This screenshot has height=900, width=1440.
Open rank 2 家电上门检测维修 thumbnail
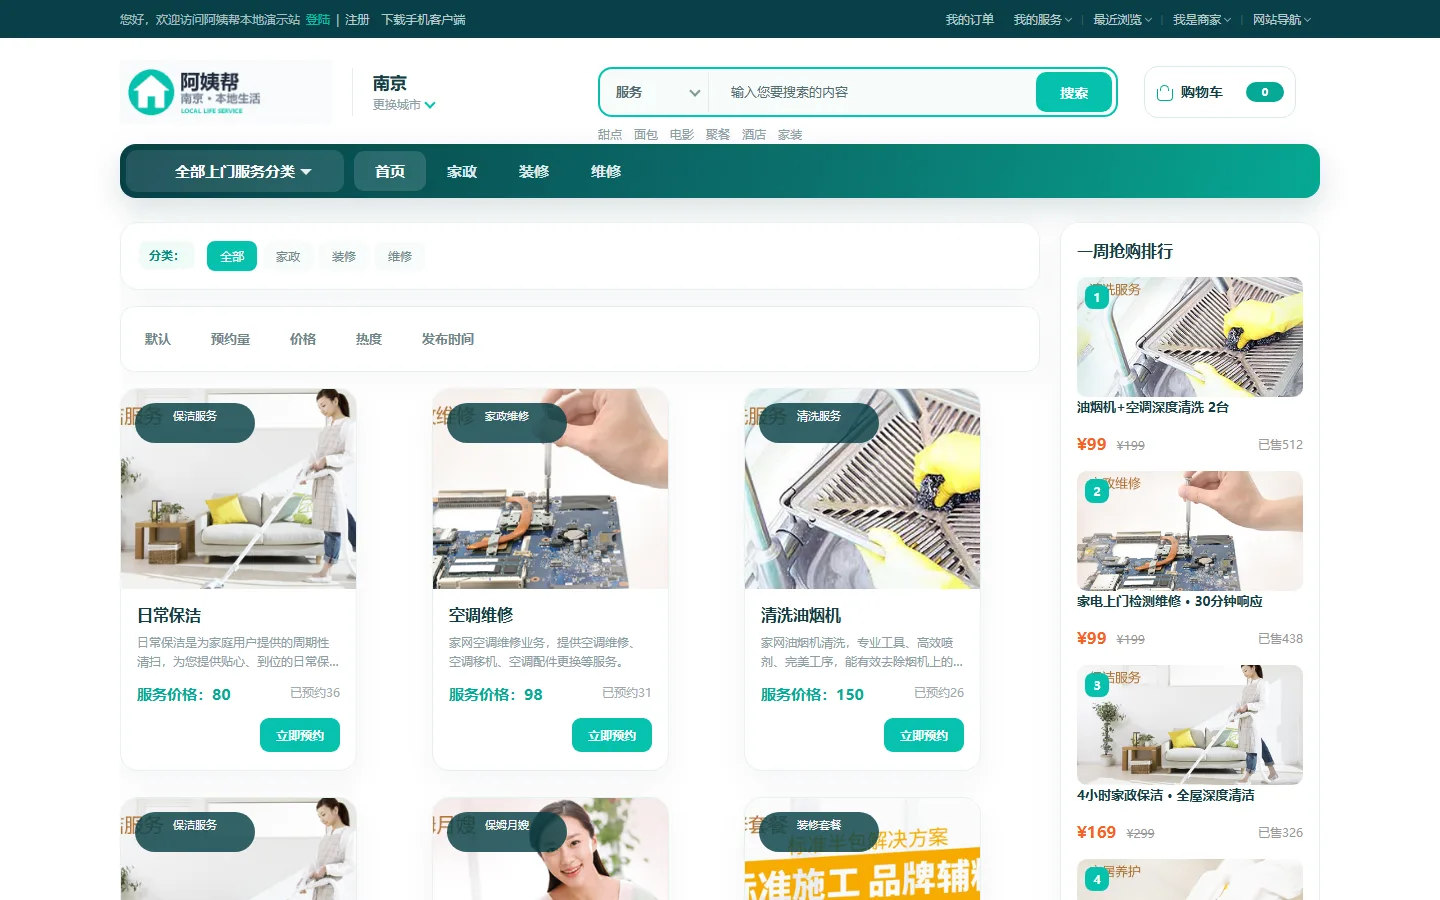pyautogui.click(x=1190, y=531)
